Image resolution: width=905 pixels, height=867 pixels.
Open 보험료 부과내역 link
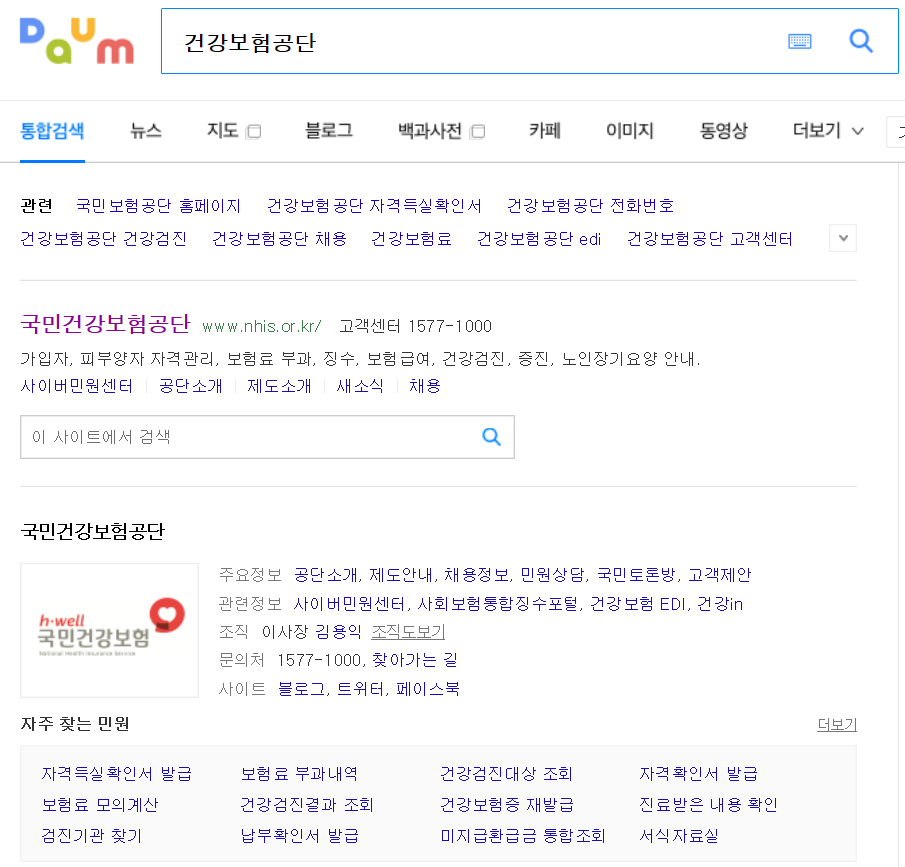pyautogui.click(x=299, y=773)
